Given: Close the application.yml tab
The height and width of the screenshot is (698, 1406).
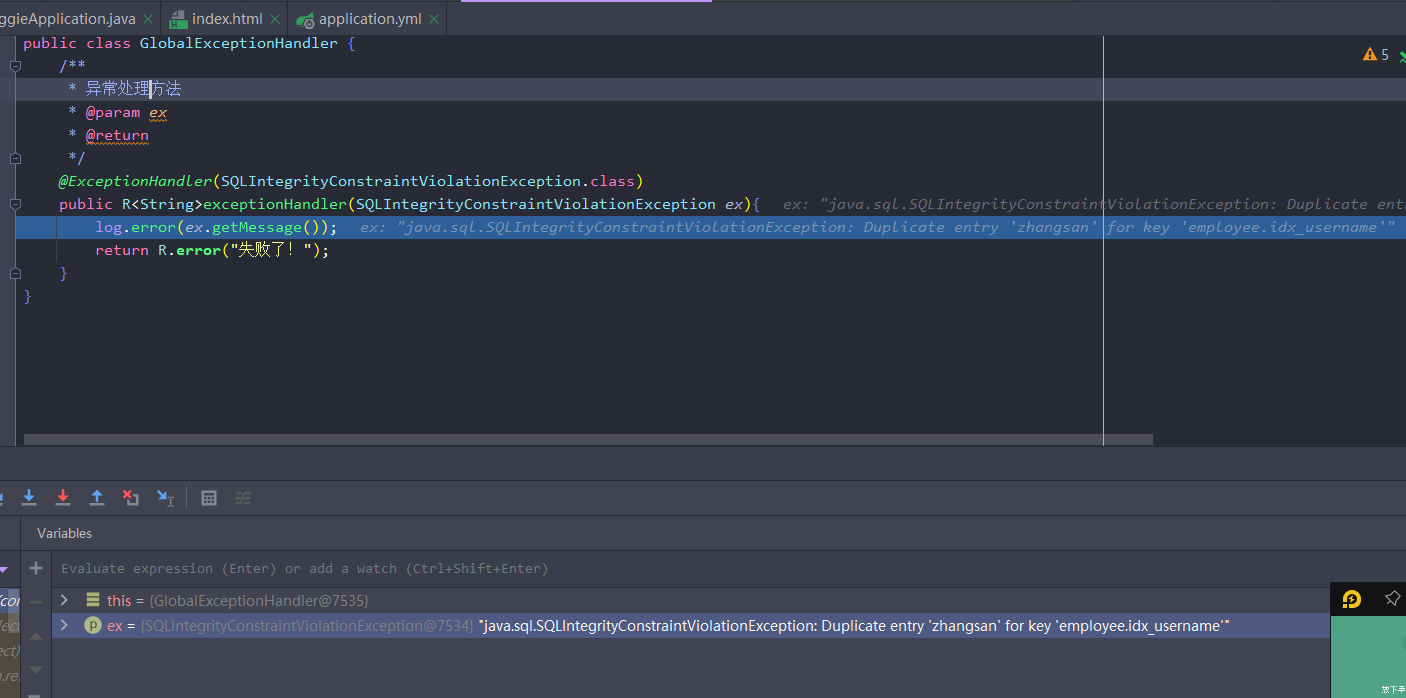Looking at the screenshot, I should (434, 19).
